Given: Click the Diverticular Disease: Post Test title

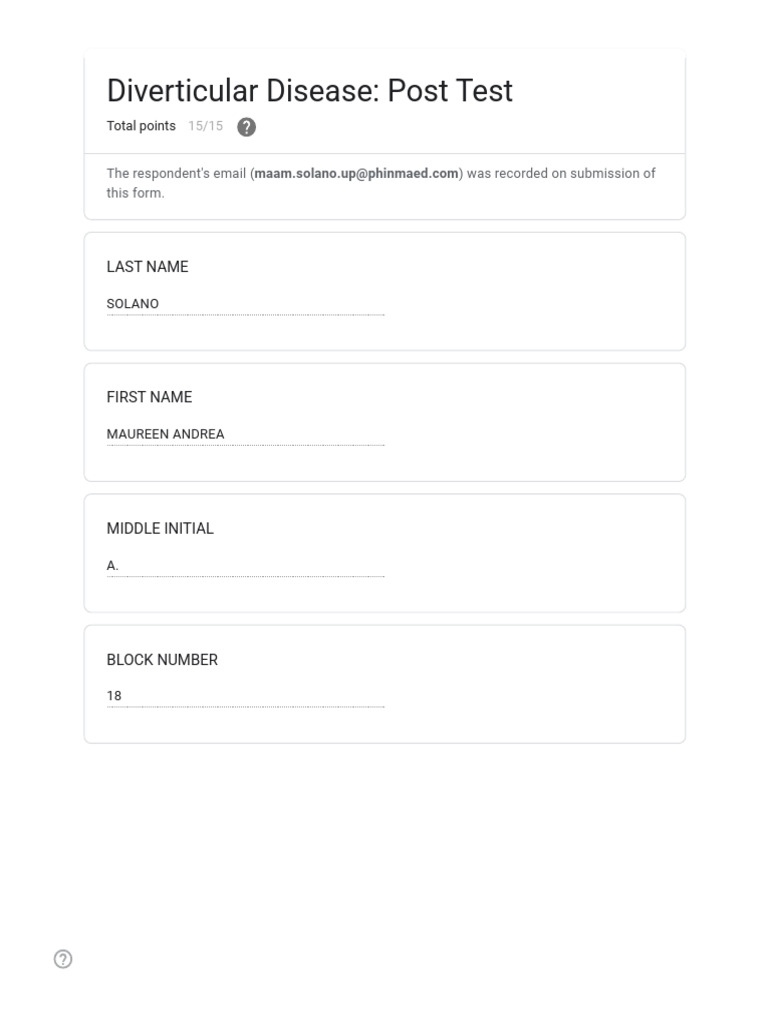Looking at the screenshot, I should tap(310, 91).
